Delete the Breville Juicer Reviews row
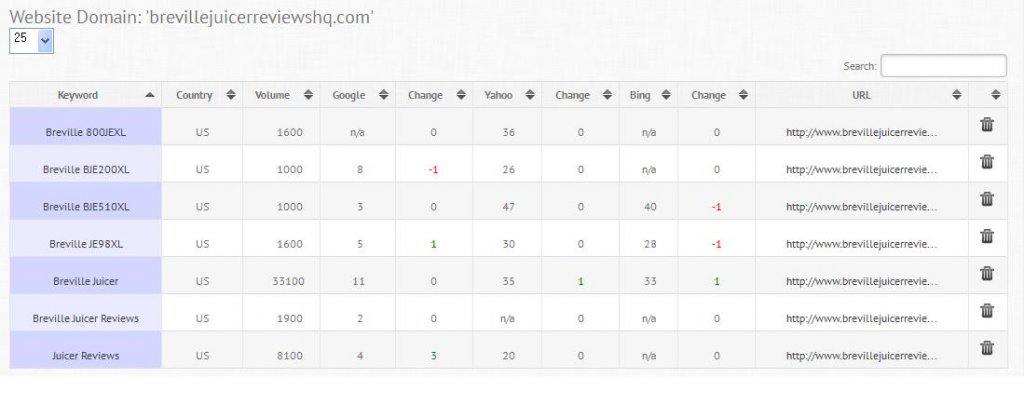The height and width of the screenshot is (405, 1024). point(987,310)
